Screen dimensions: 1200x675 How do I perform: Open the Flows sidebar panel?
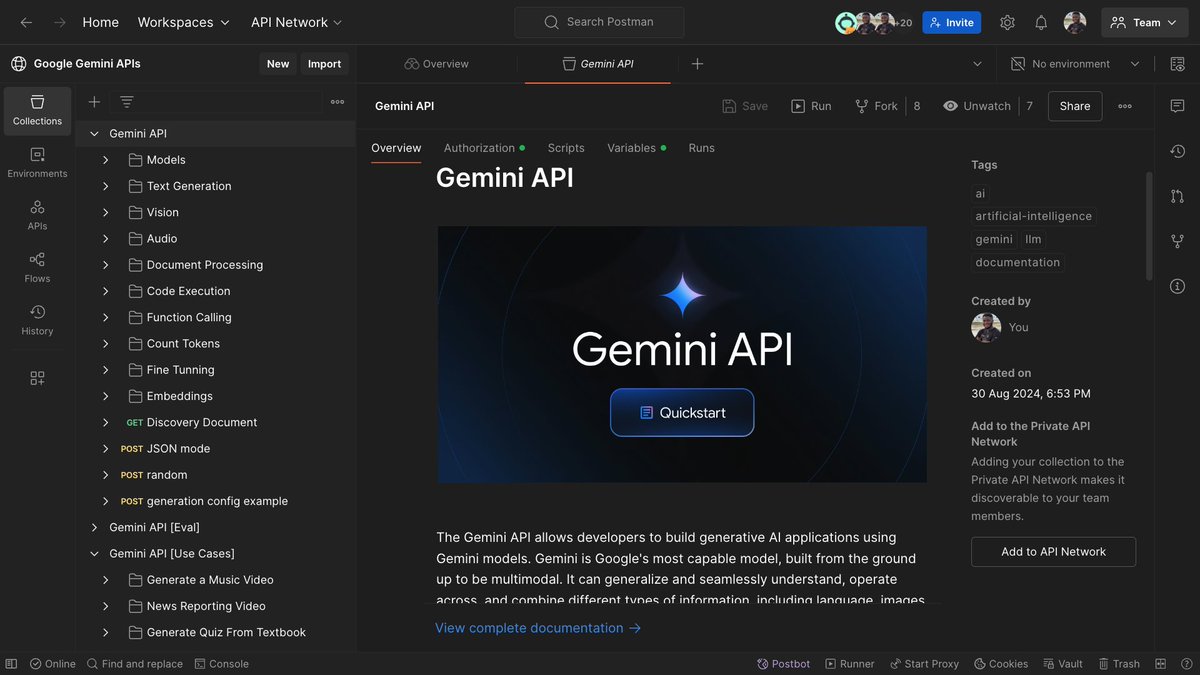[x=37, y=268]
